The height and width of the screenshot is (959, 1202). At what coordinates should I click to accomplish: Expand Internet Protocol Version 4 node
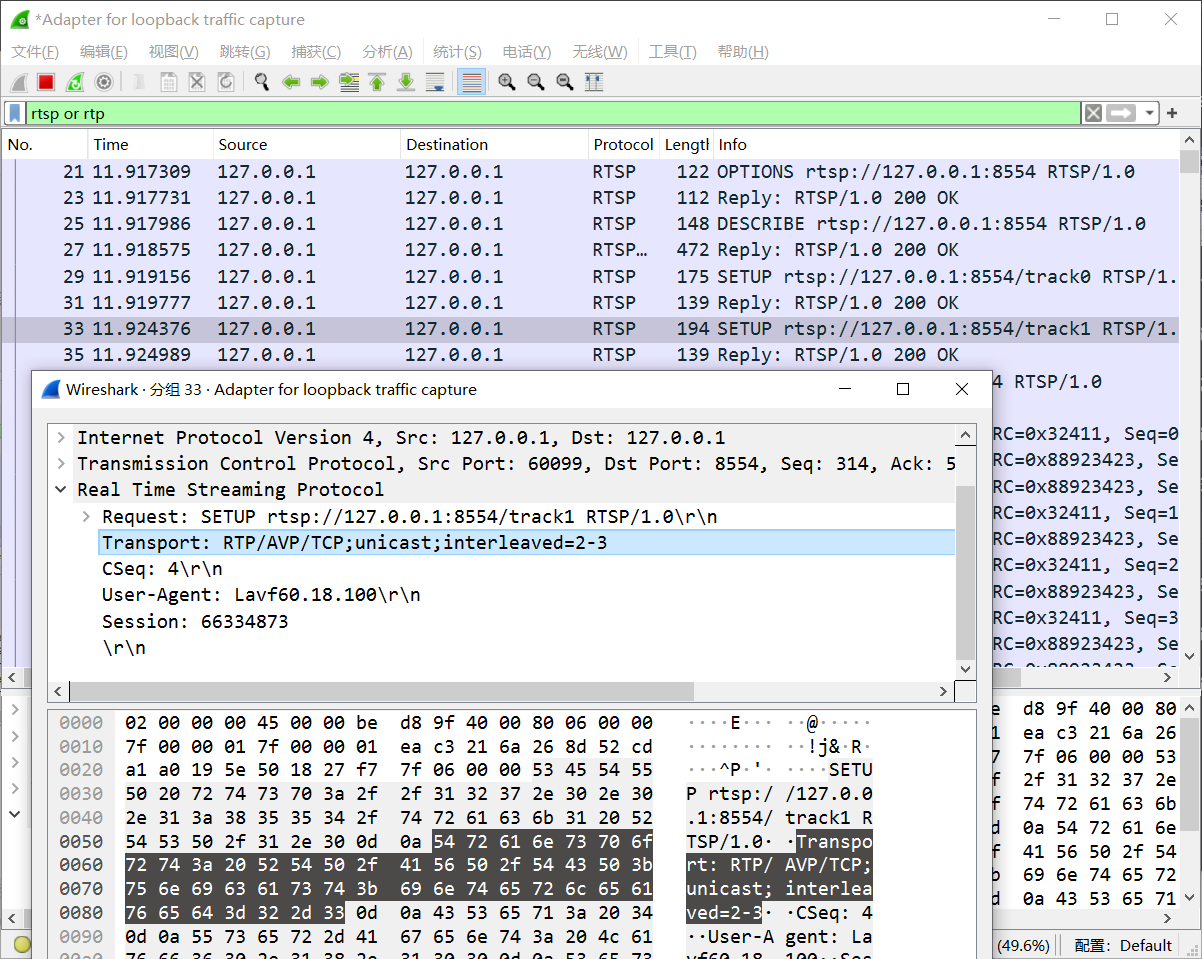[x=62, y=438]
